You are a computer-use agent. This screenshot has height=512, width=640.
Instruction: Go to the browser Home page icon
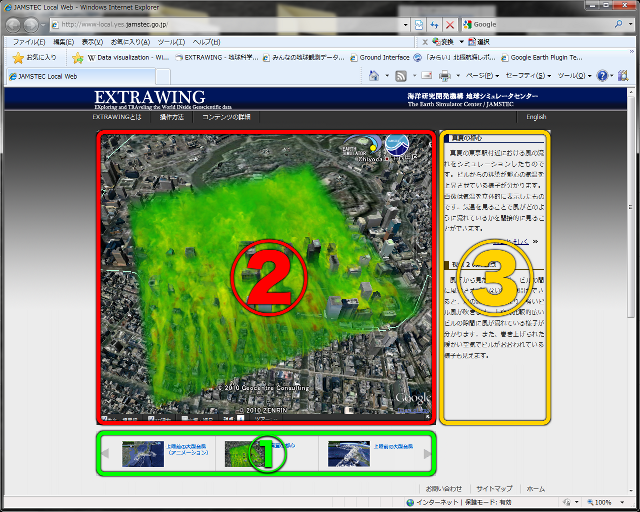[x=374, y=76]
